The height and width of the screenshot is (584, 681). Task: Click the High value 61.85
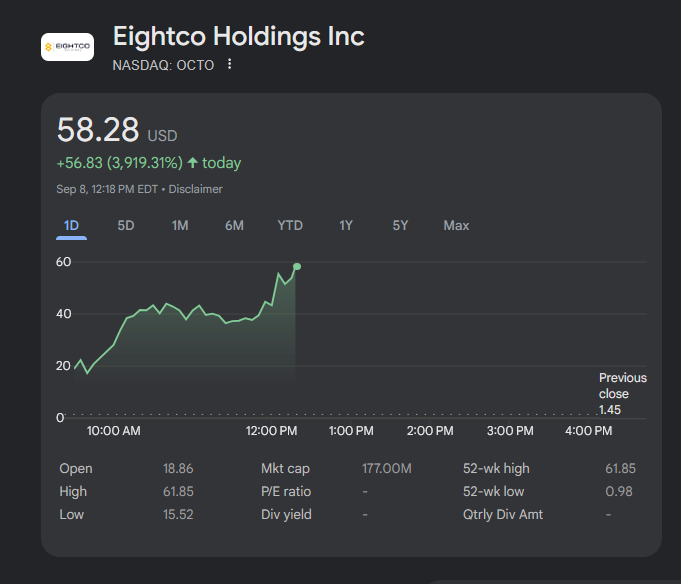click(x=178, y=492)
